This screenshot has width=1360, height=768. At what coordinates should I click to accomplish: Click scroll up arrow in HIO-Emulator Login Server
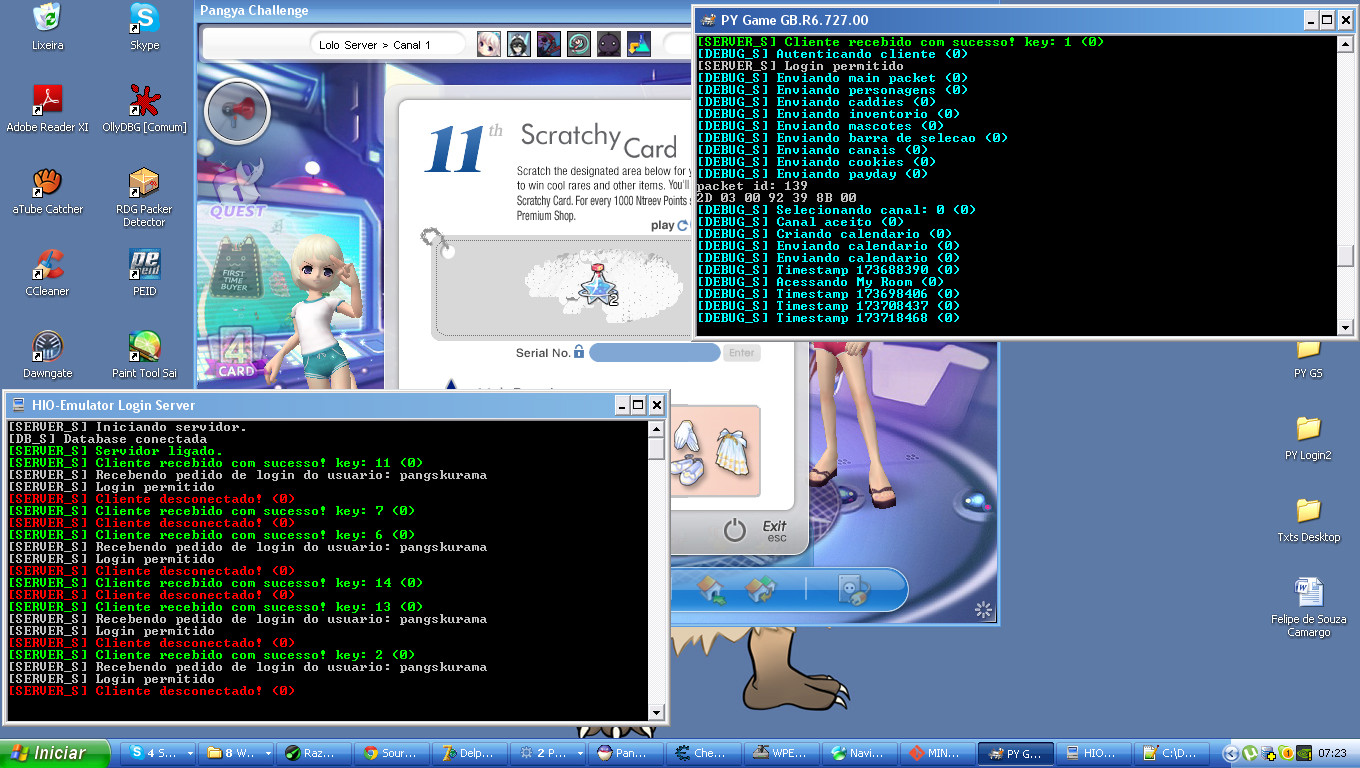656,428
